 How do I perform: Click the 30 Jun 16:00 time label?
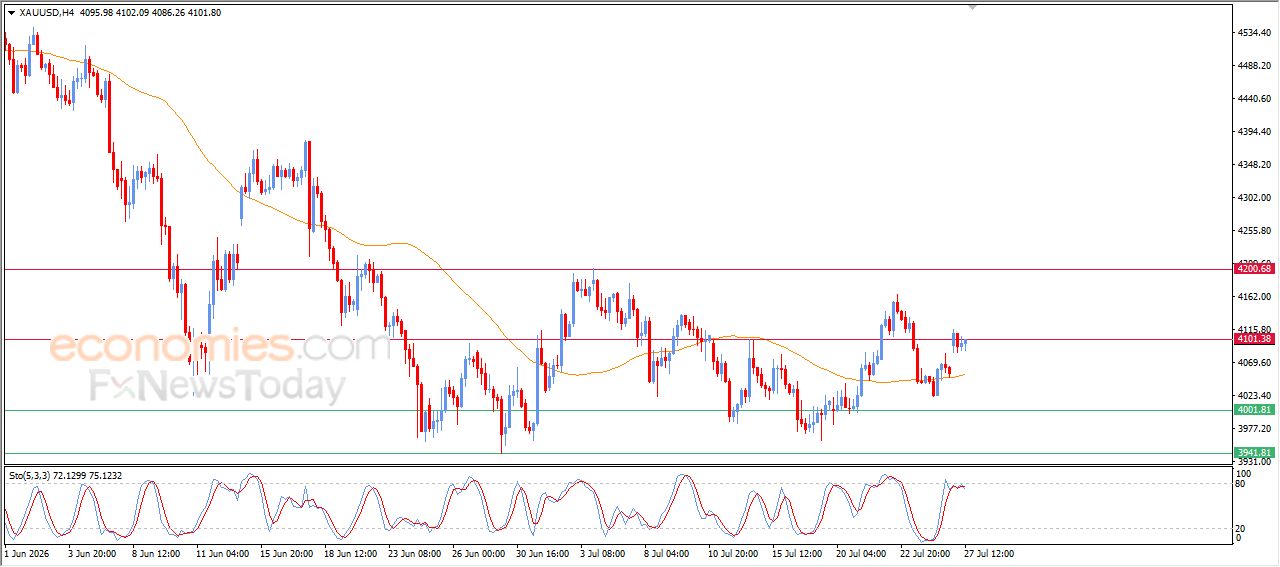pos(541,553)
